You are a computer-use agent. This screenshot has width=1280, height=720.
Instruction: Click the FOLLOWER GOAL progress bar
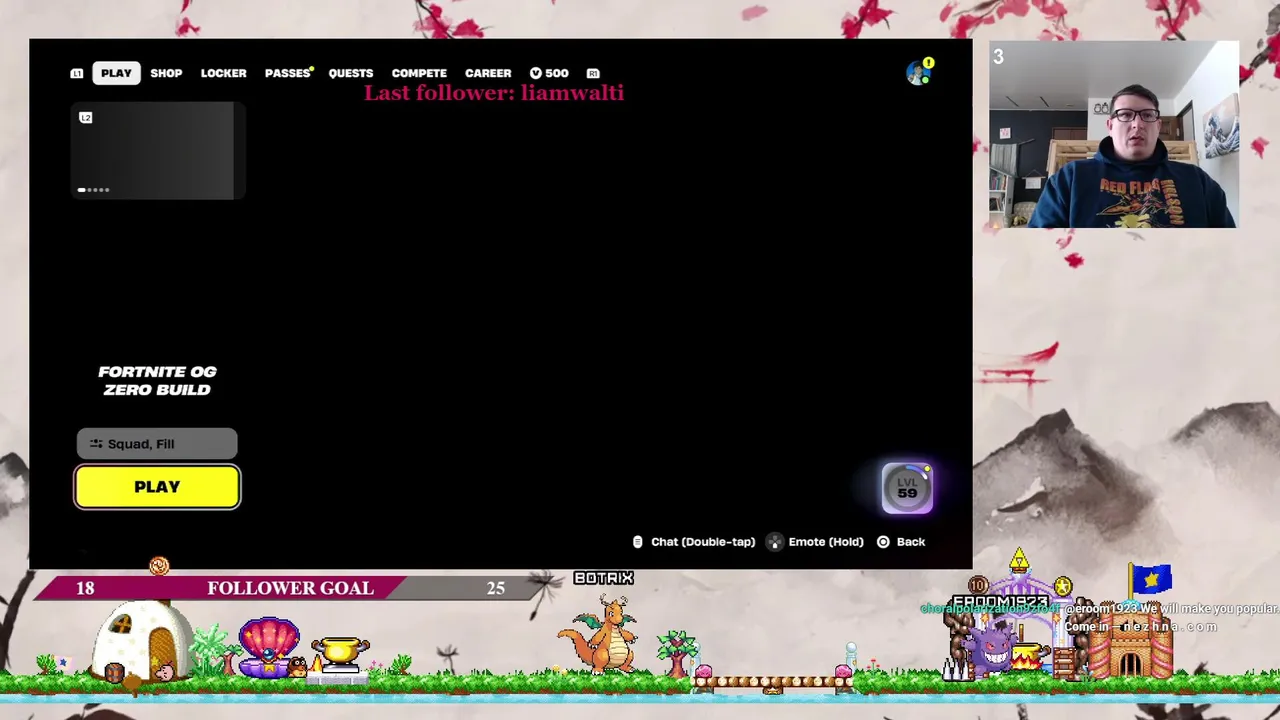coord(290,588)
